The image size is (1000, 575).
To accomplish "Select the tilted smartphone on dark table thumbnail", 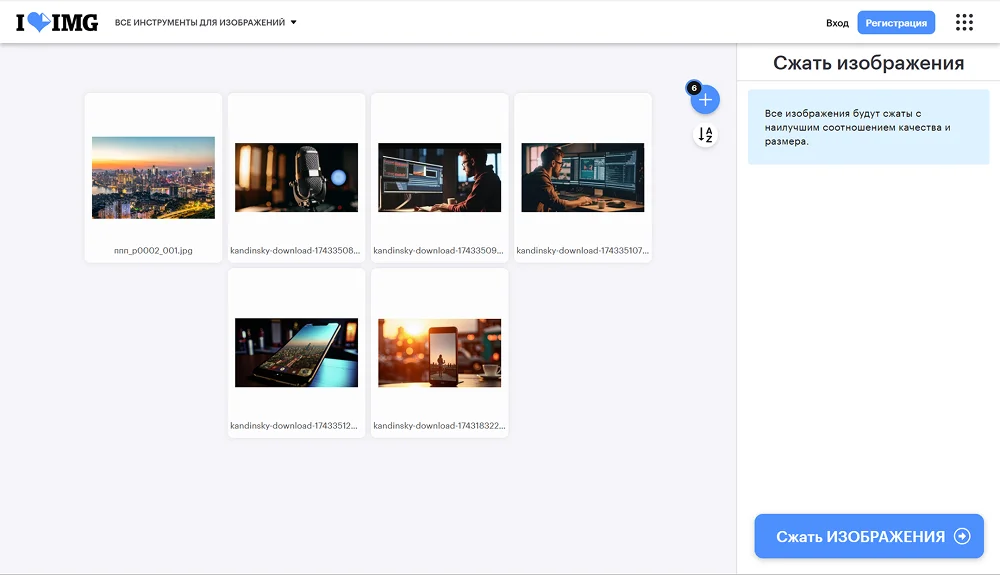I will tap(296, 352).
